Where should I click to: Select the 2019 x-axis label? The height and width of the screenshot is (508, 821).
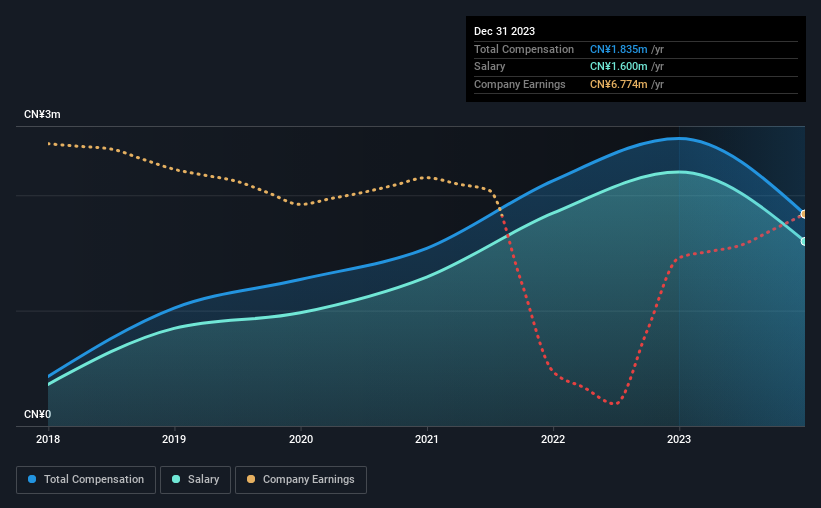[174, 439]
